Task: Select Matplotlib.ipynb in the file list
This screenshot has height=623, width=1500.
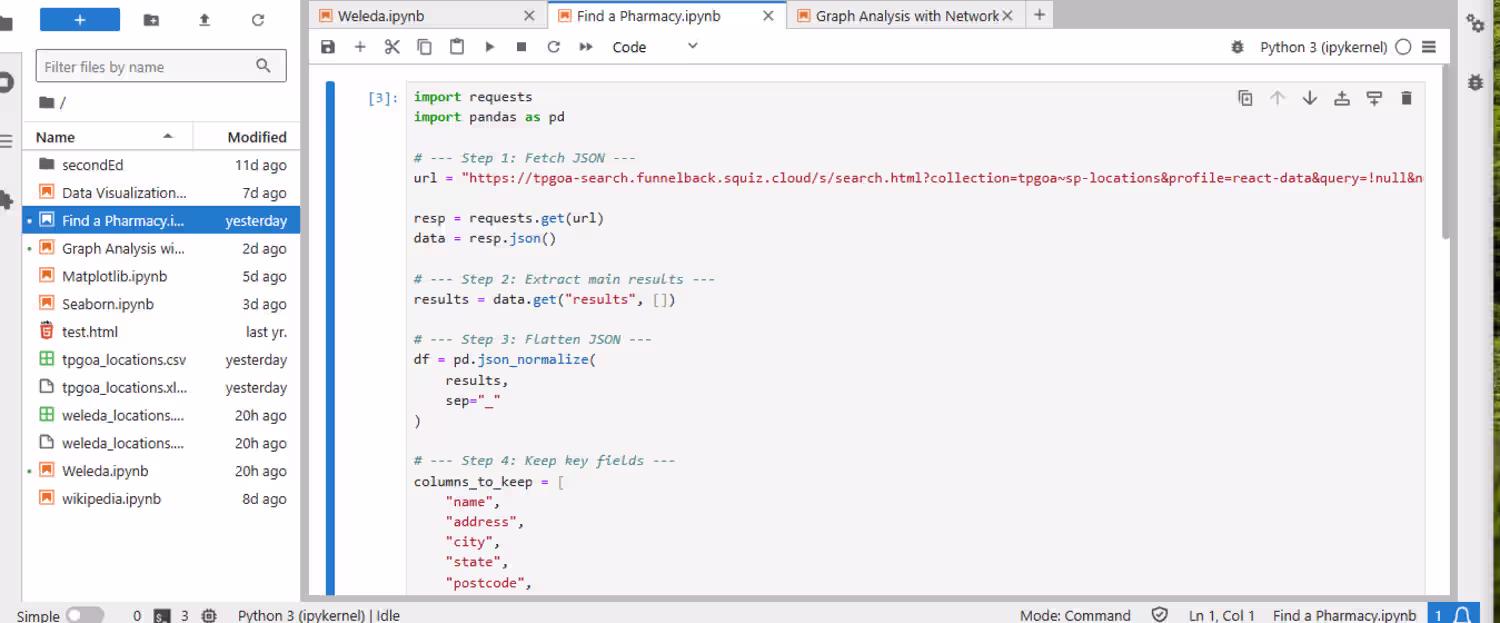Action: (x=161, y=276)
